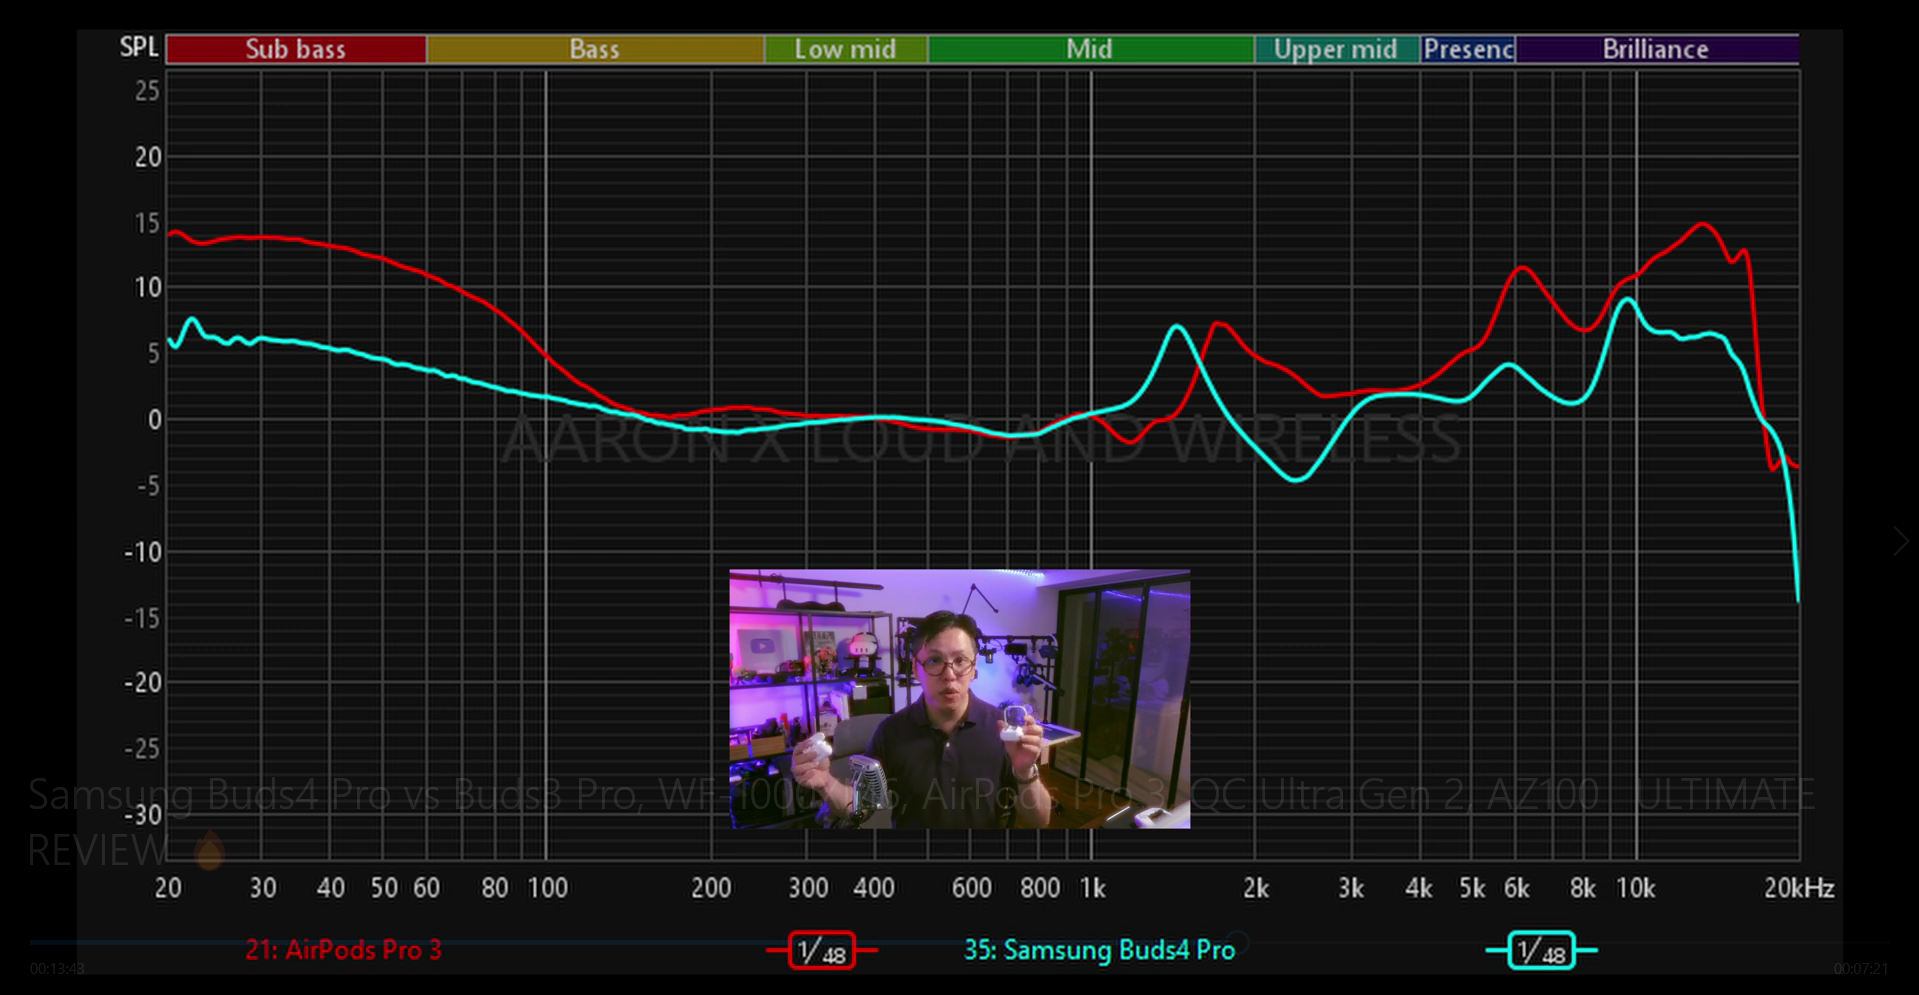Click the 100 Hz frequency axis label

click(547, 888)
